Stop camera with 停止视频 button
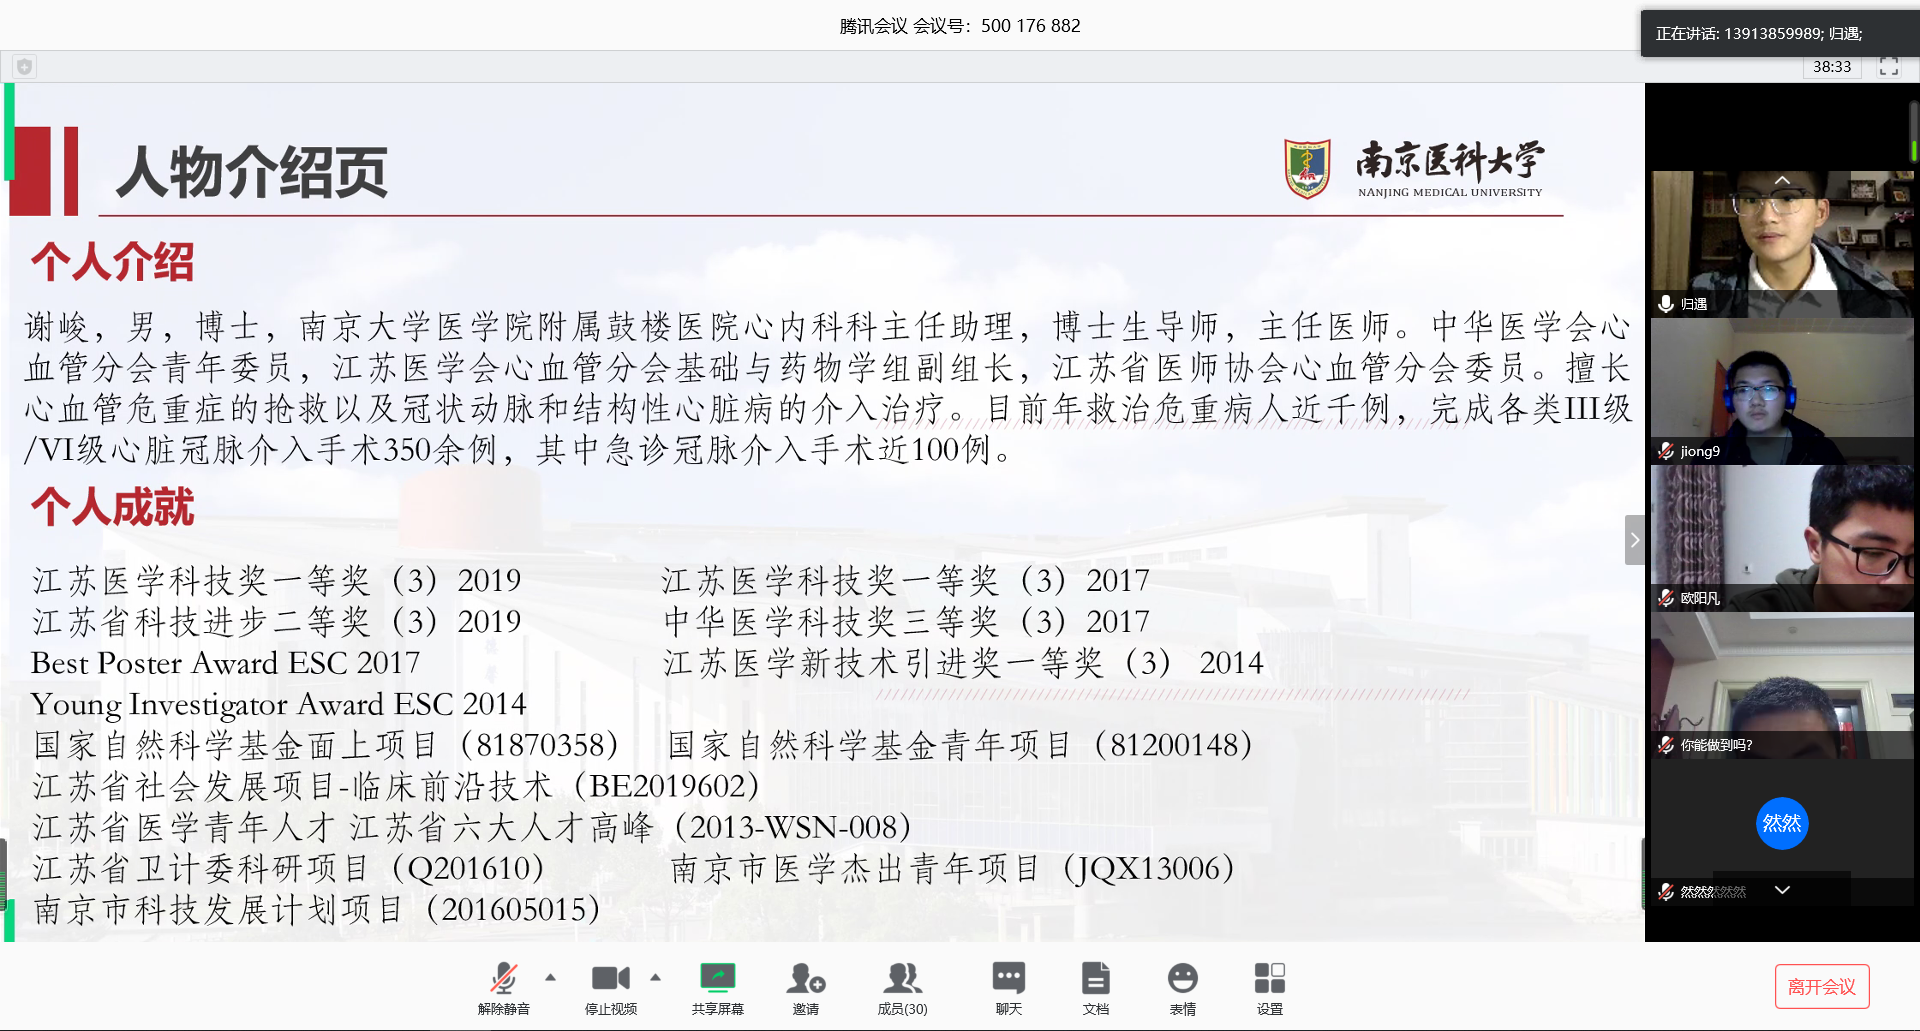Screen dimensions: 1920x1031 click(610, 986)
